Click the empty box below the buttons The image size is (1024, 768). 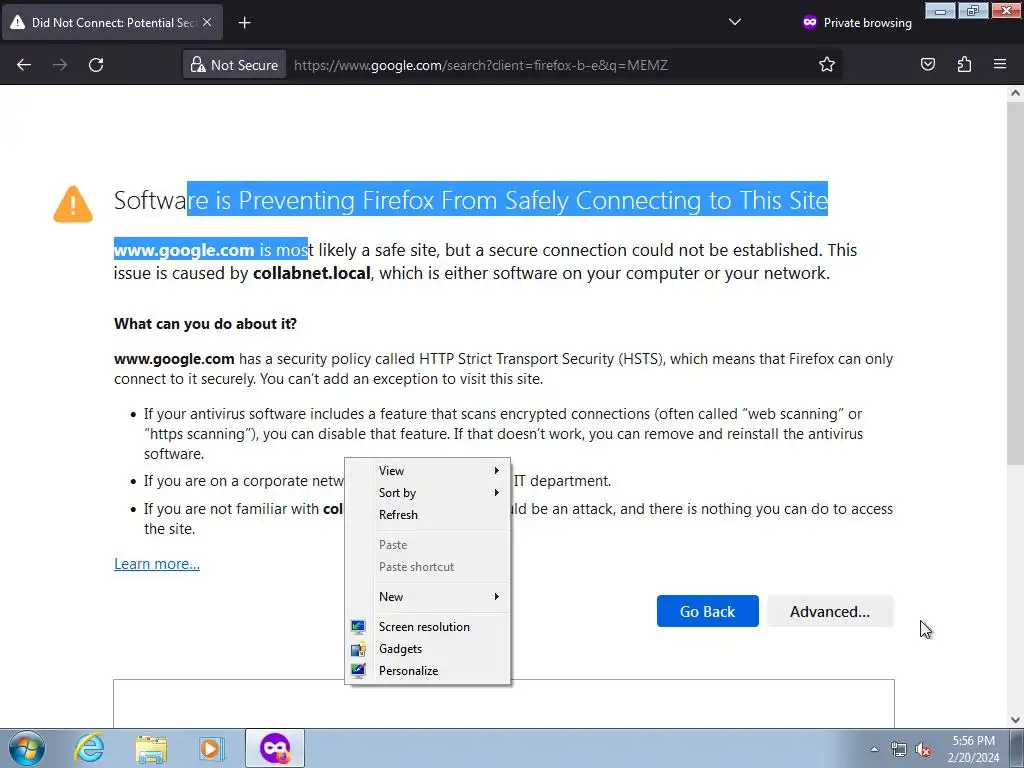tap(504, 704)
